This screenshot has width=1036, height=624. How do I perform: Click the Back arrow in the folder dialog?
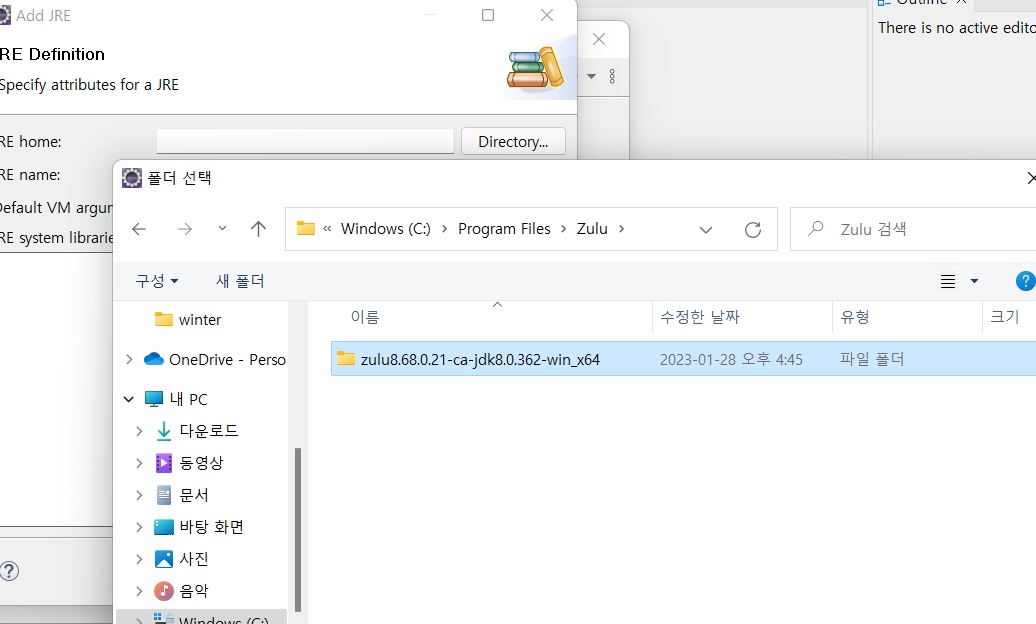(139, 229)
